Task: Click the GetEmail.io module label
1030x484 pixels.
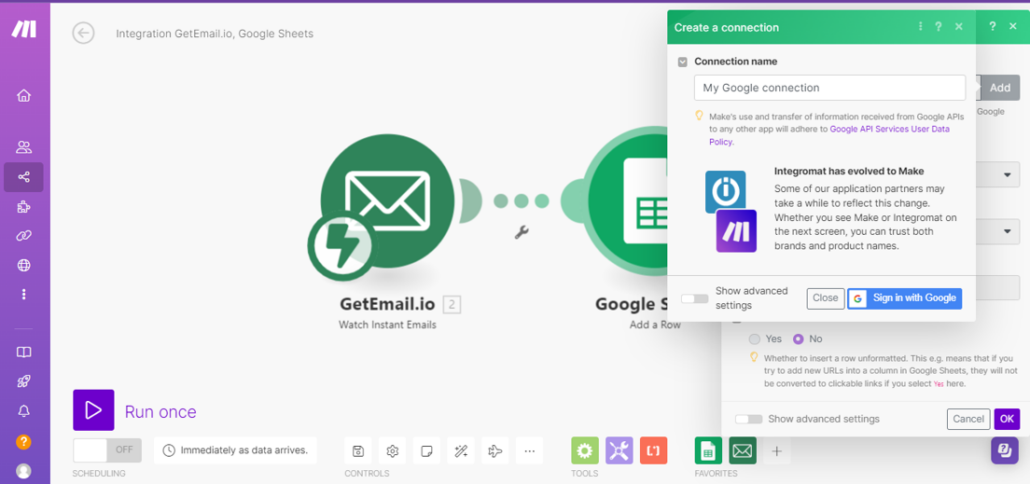Action: 387,304
